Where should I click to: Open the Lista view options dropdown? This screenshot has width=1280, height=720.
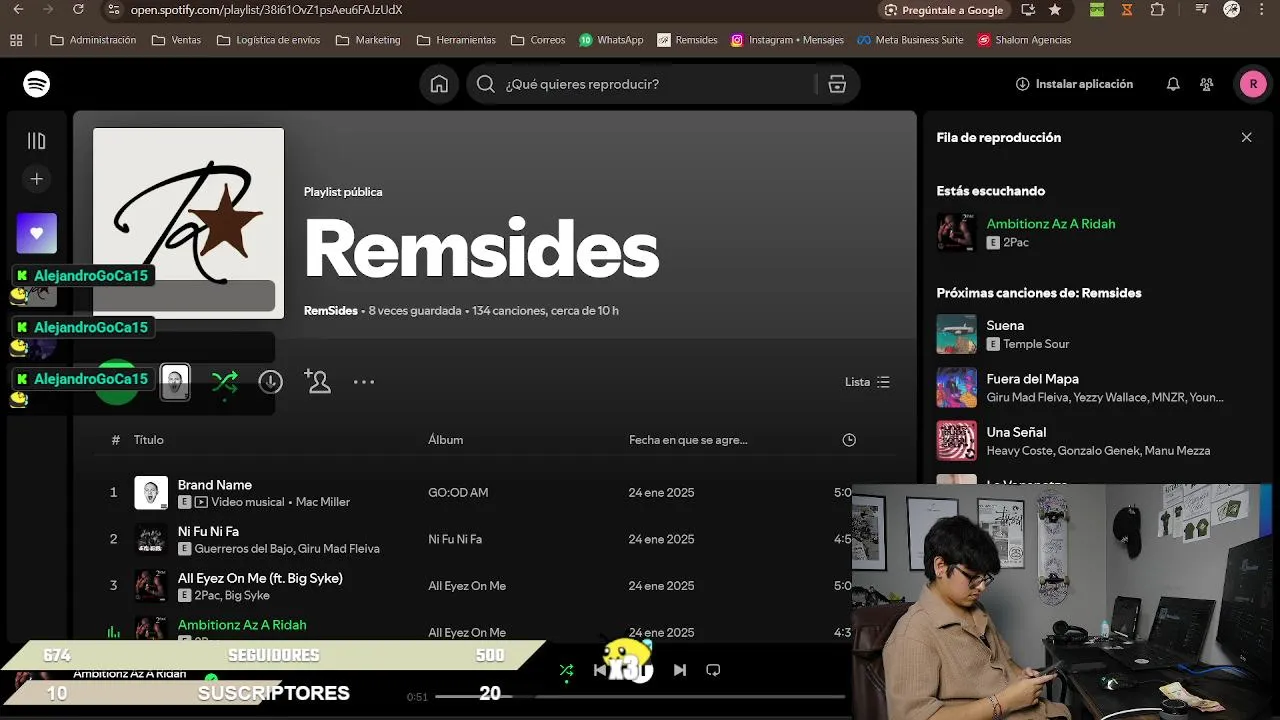867,382
